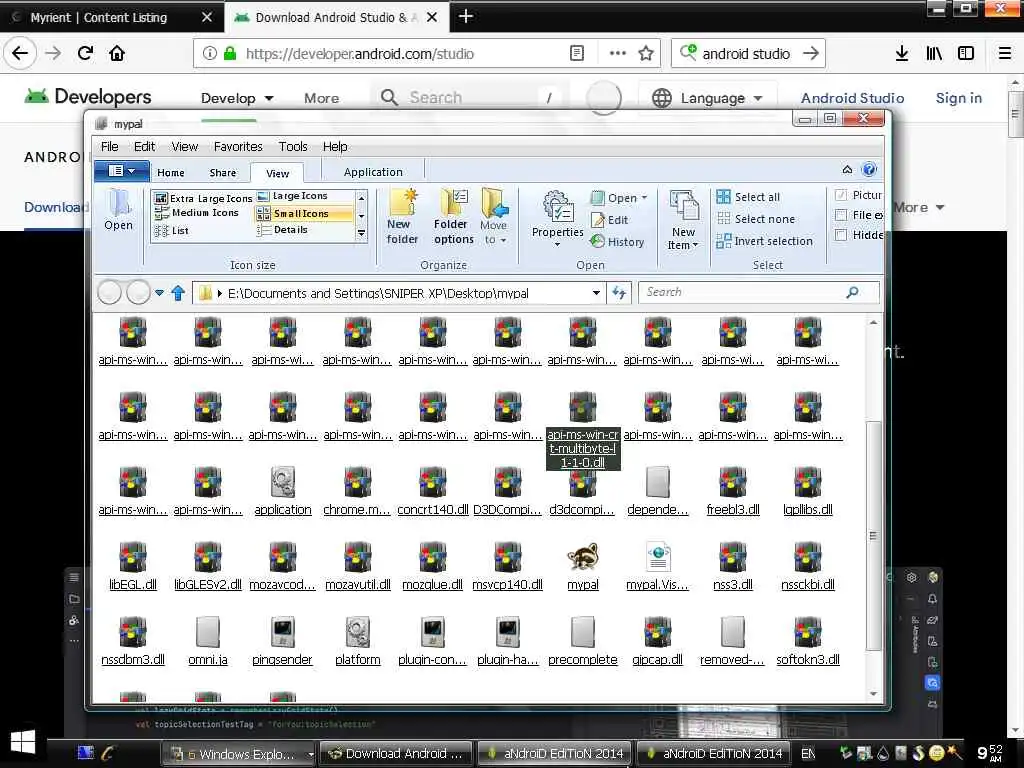This screenshot has width=1024, height=768.
Task: Click the explorer Search field
Action: coord(759,292)
